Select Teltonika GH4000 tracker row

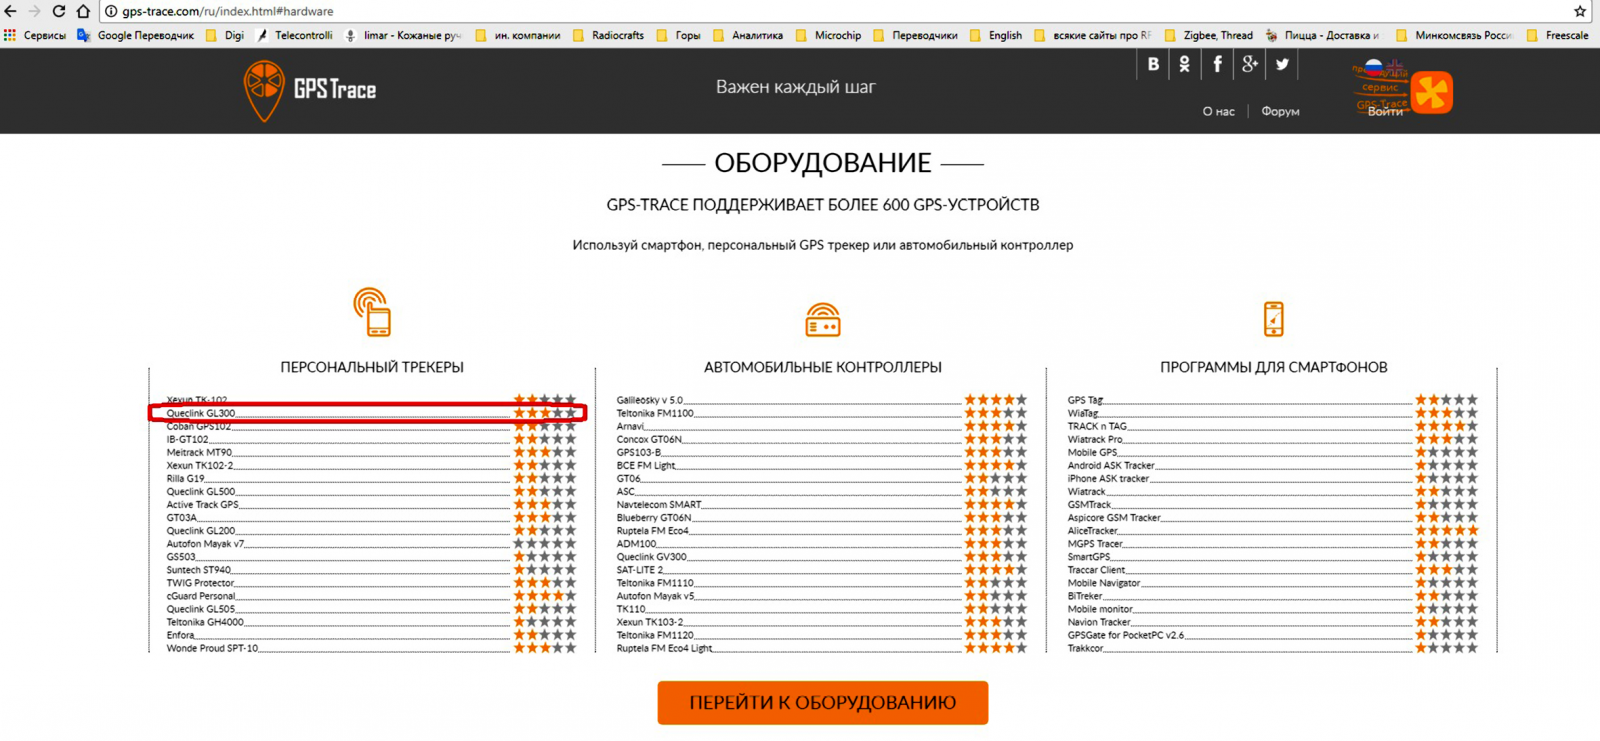click(x=371, y=622)
